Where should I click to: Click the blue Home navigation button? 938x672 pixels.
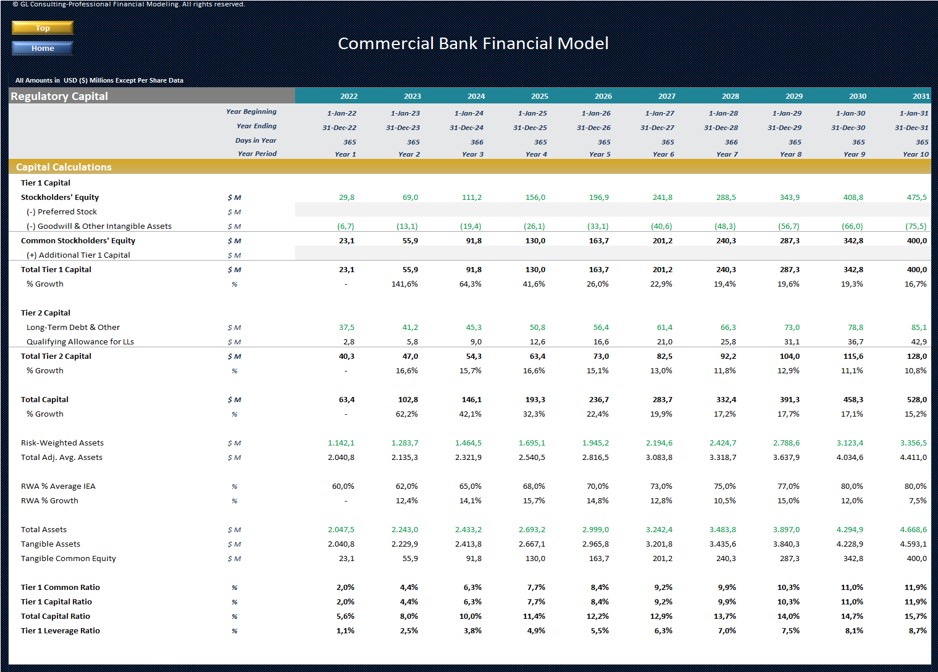(41, 47)
